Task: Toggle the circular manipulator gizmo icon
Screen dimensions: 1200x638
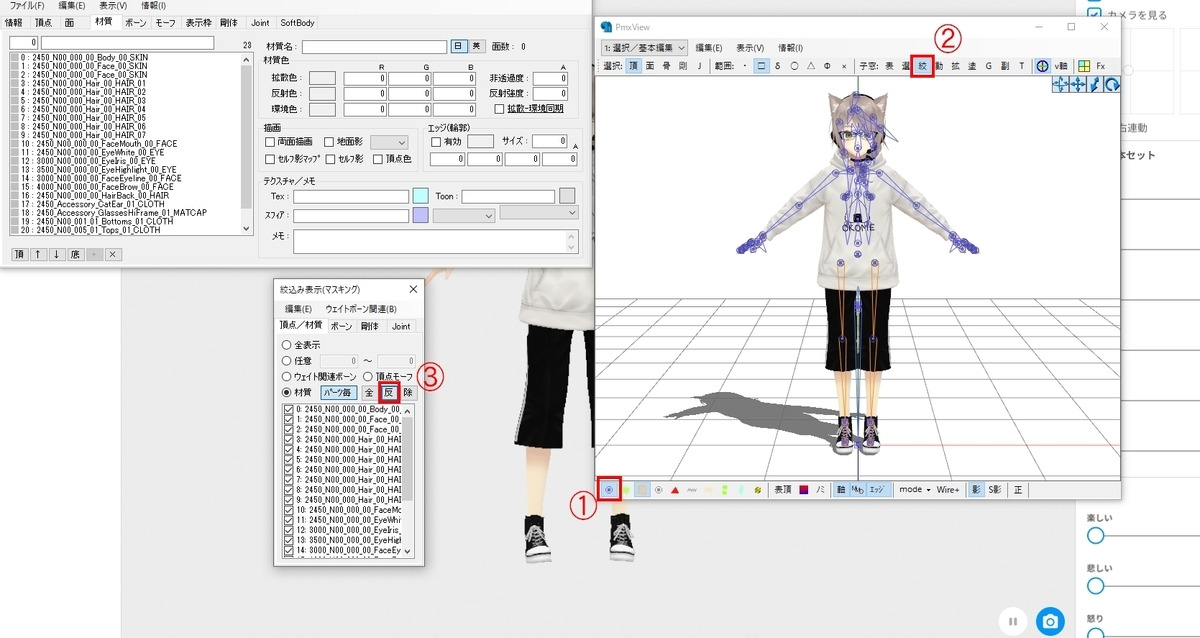Action: click(x=1041, y=65)
